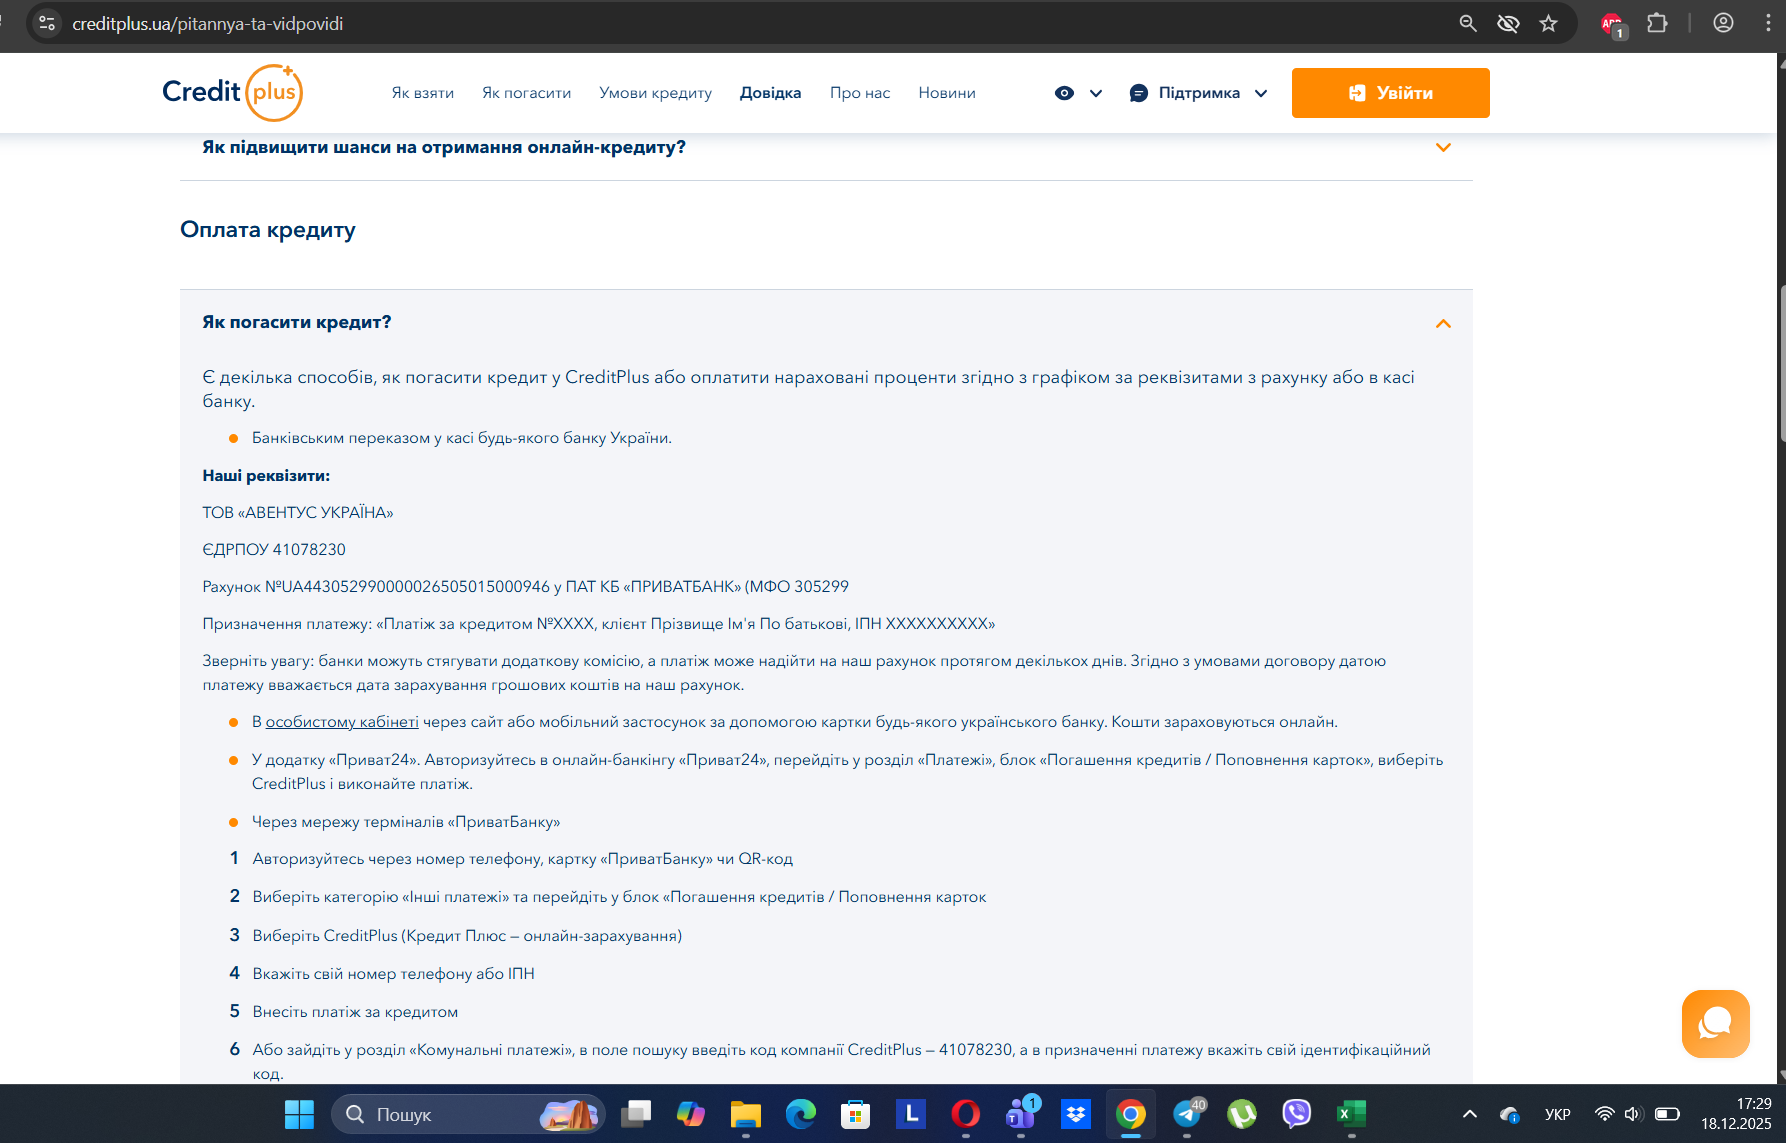Open Excel from the taskbar
Viewport: 1786px width, 1143px height.
1352,1114
